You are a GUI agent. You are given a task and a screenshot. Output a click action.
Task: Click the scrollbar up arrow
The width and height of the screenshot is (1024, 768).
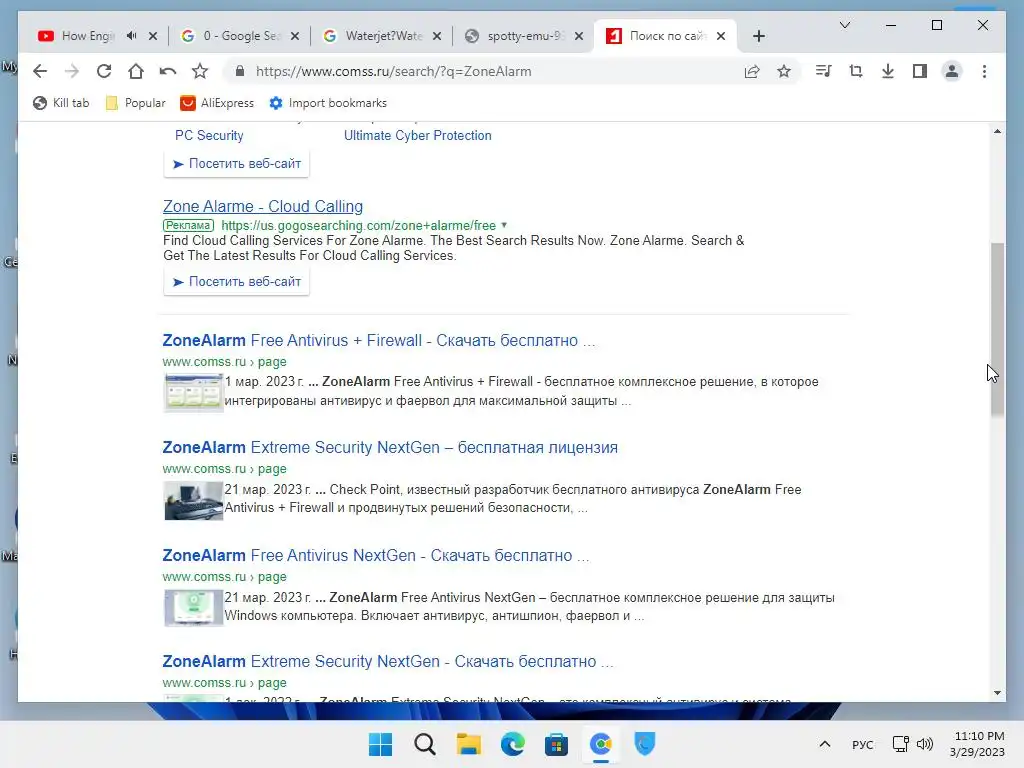(x=997, y=131)
